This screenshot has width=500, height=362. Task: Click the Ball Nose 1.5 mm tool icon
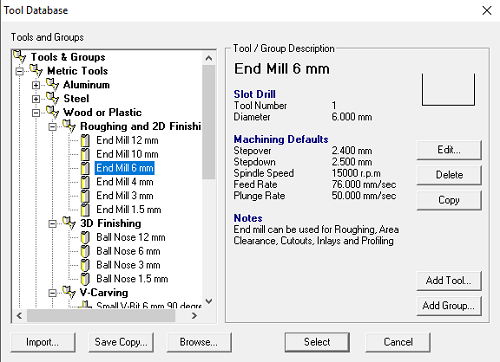click(x=85, y=279)
